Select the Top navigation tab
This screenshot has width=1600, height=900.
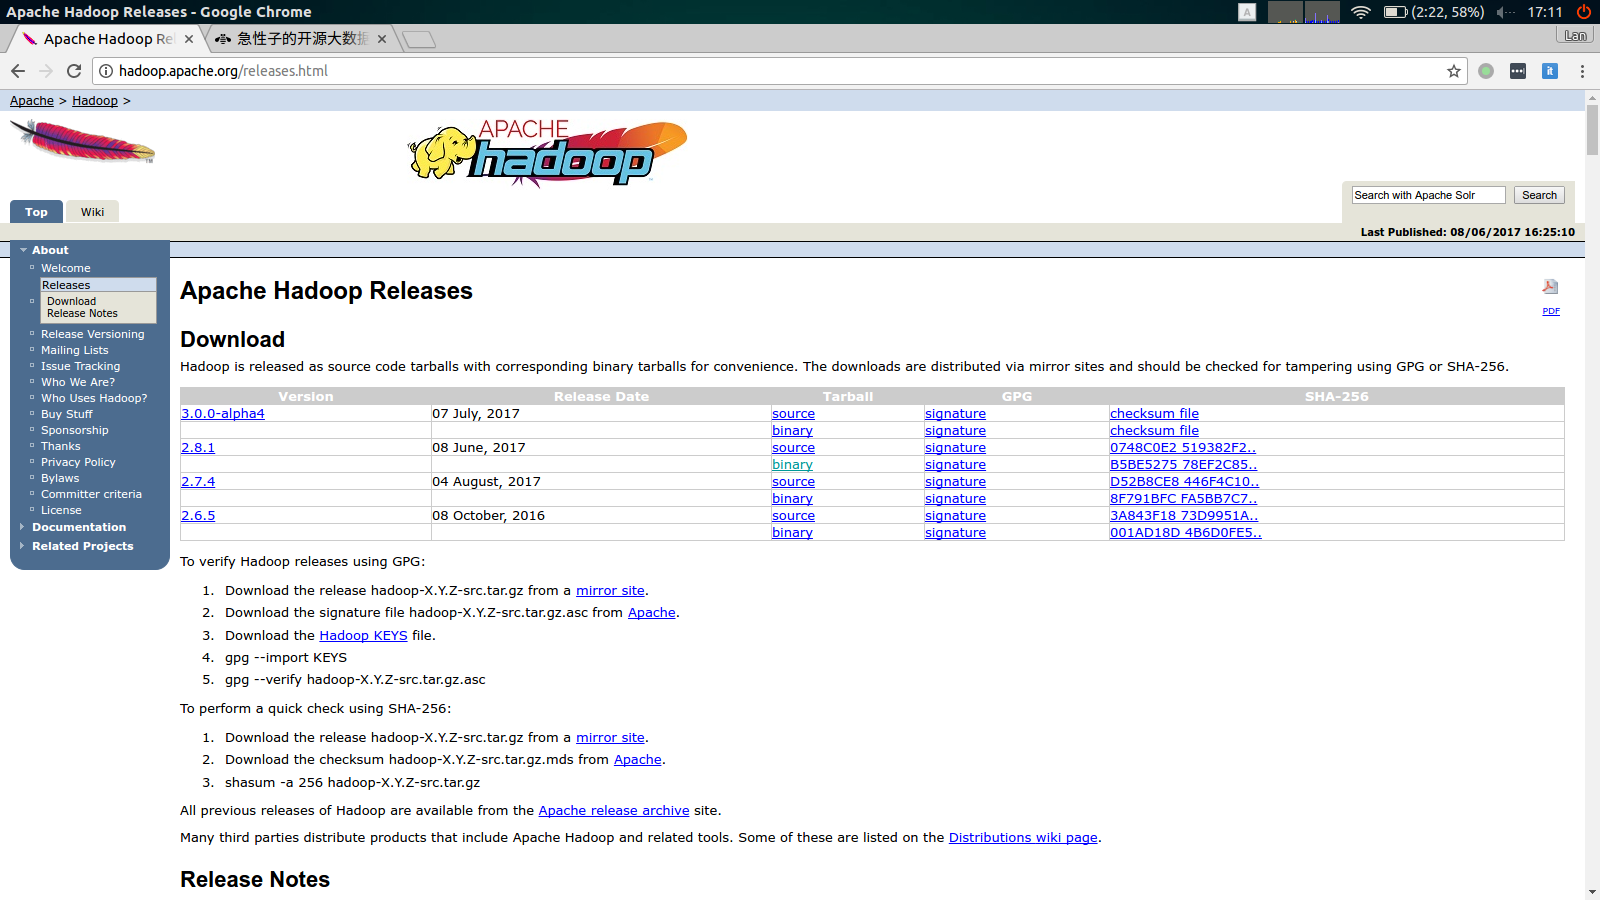point(36,212)
